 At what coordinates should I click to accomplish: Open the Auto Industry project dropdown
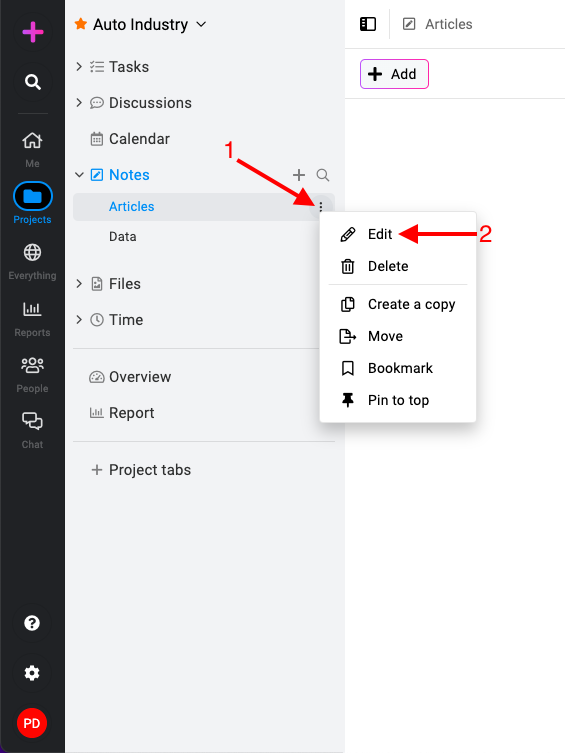(x=202, y=24)
